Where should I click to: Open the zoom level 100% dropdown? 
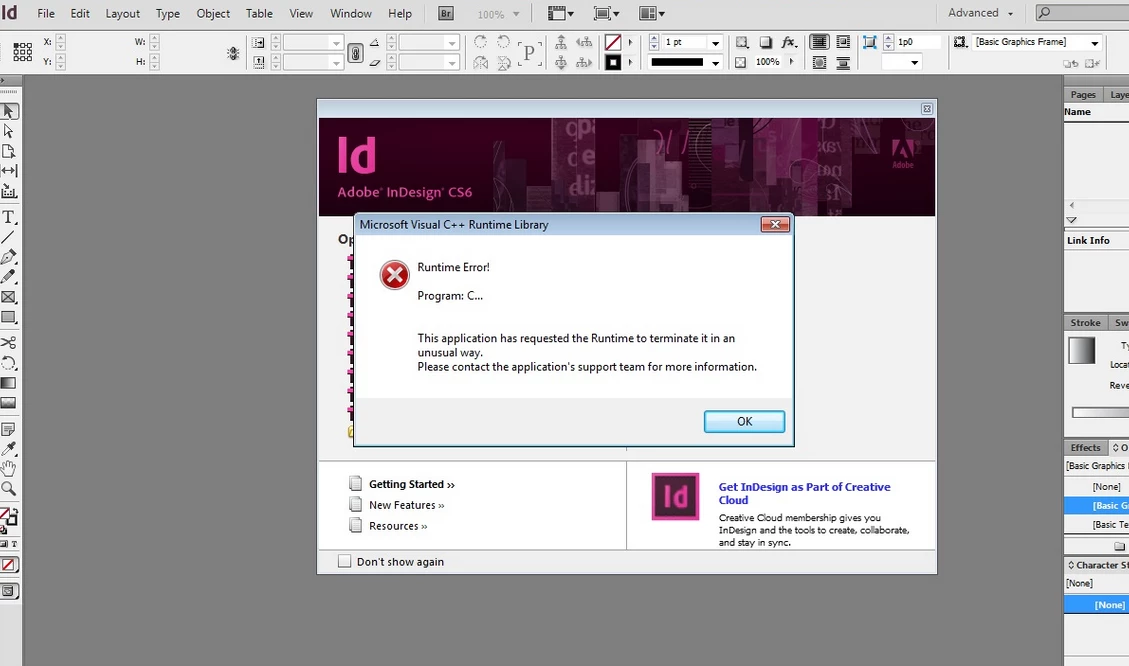click(x=516, y=14)
